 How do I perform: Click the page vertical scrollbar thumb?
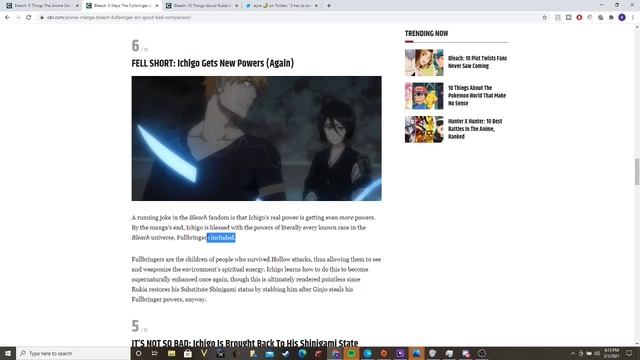pyautogui.click(x=636, y=171)
